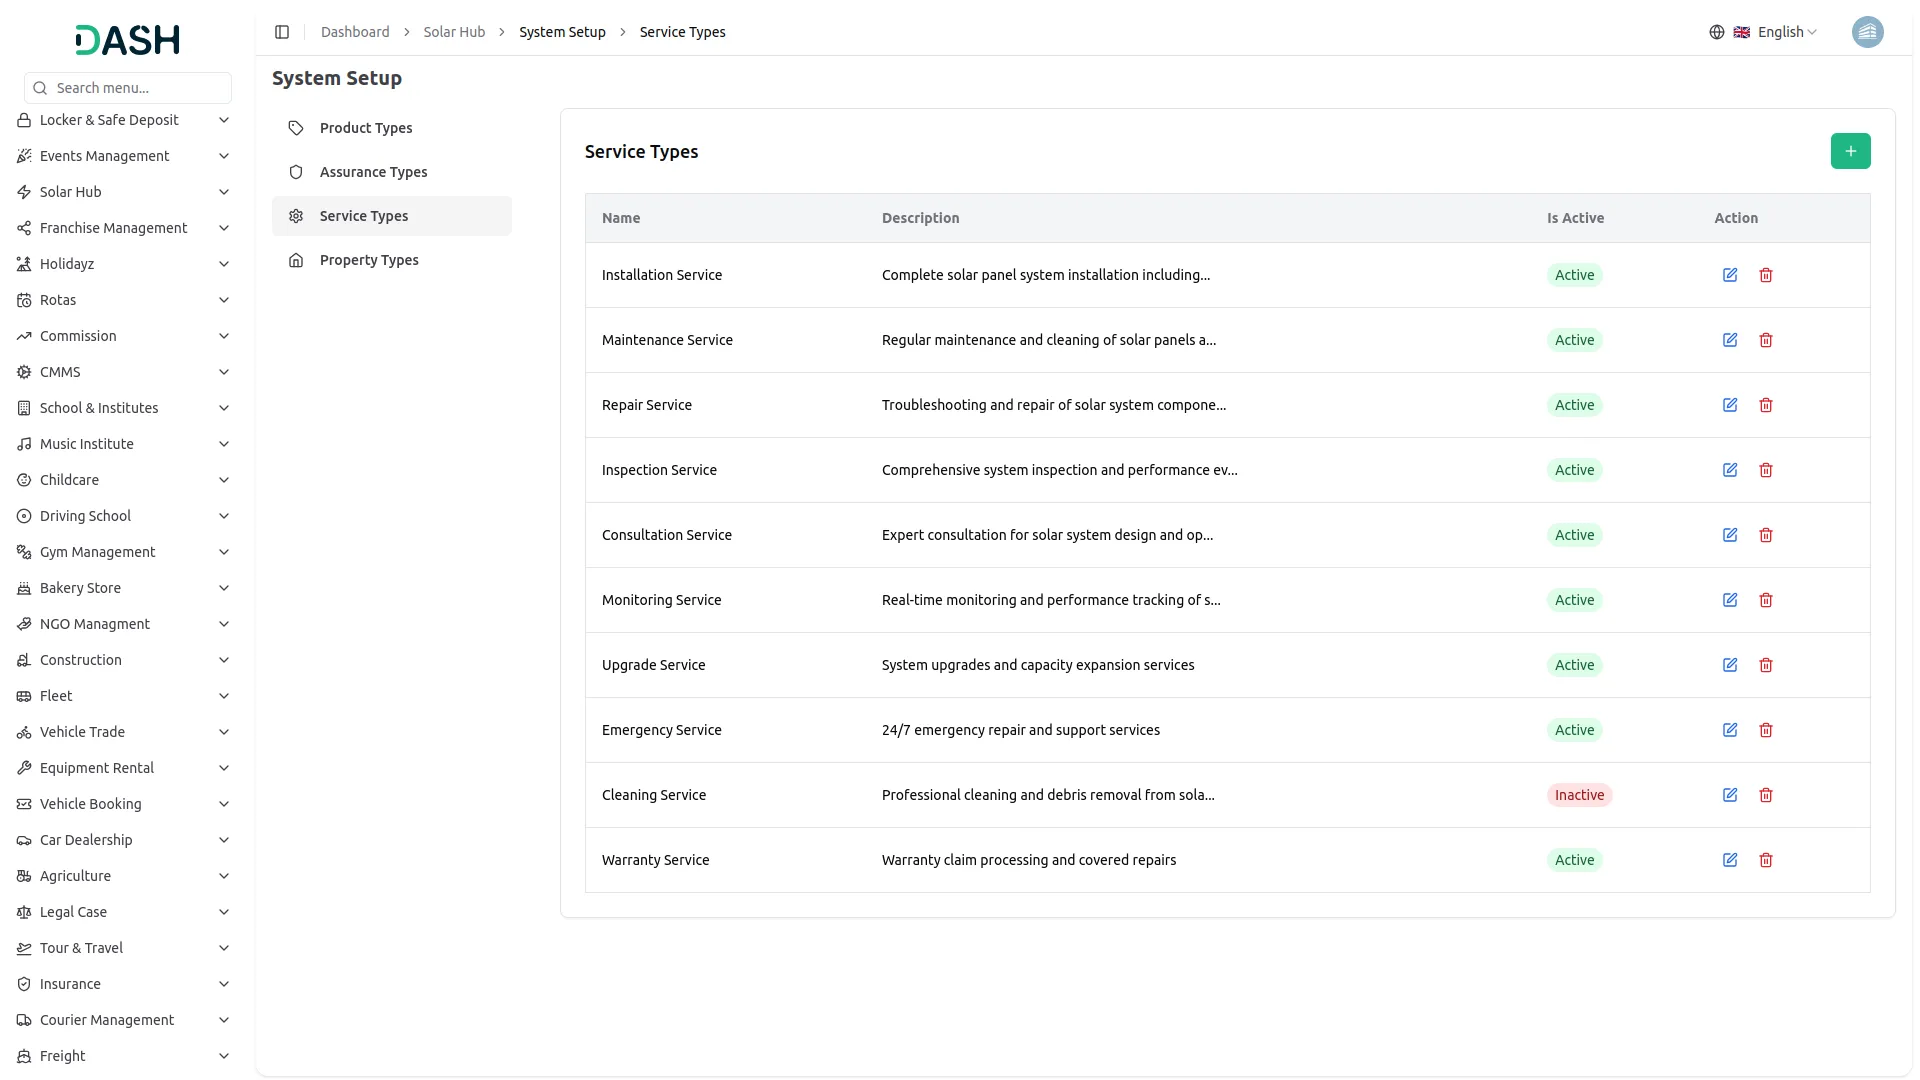1920x1080 pixels.
Task: Open Solar Hub breadcrumb link
Action: 454,32
